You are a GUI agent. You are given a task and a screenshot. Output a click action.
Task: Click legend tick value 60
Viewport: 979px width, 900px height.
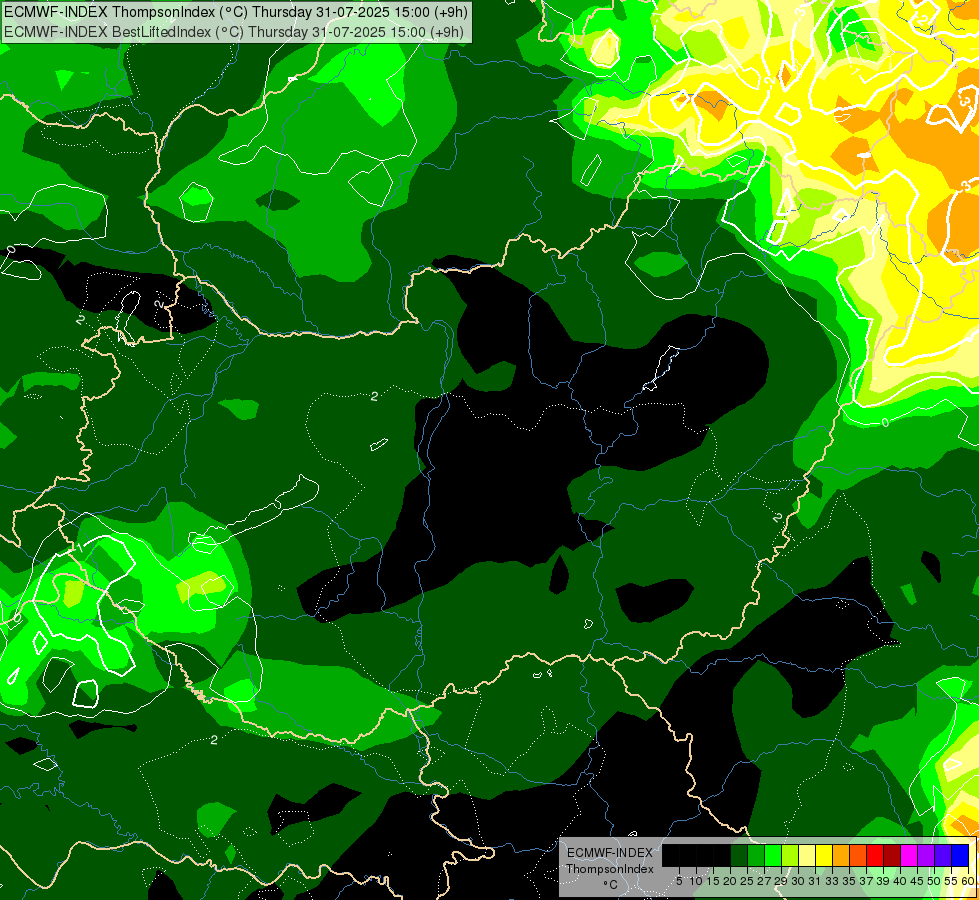pos(968,881)
